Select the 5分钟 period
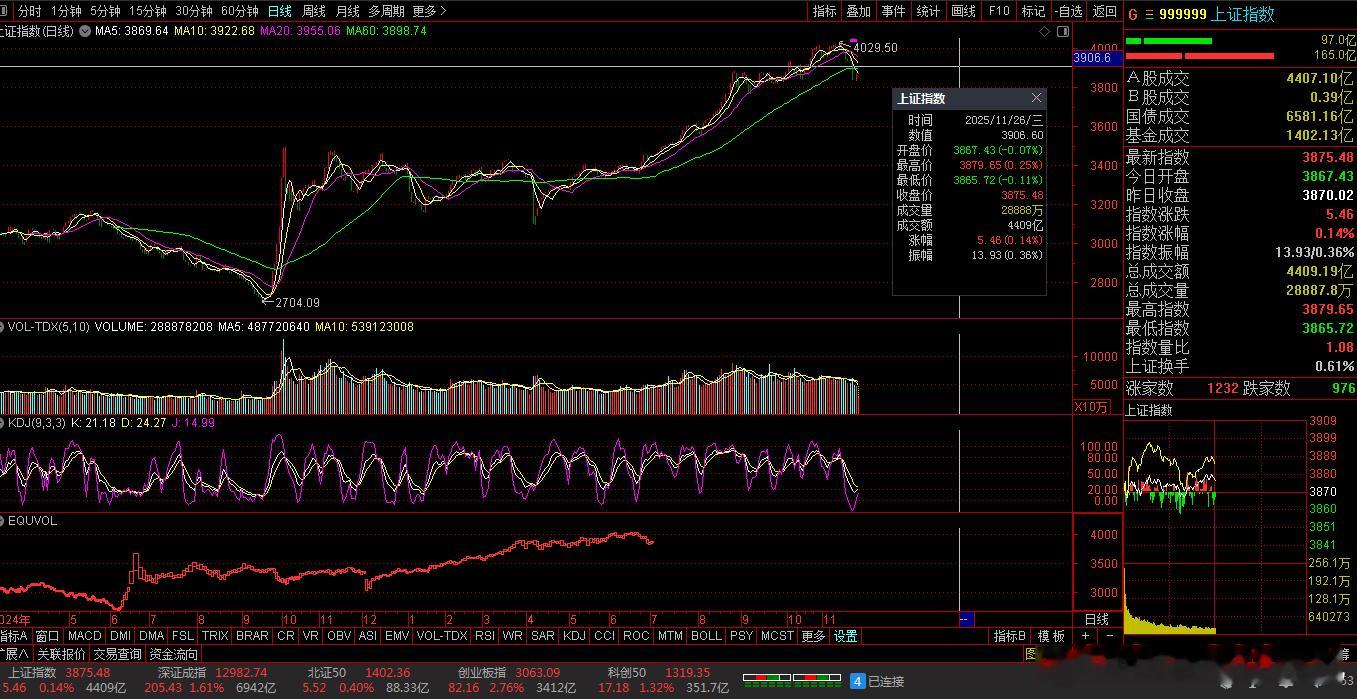Image resolution: width=1357 pixels, height=699 pixels. click(105, 11)
